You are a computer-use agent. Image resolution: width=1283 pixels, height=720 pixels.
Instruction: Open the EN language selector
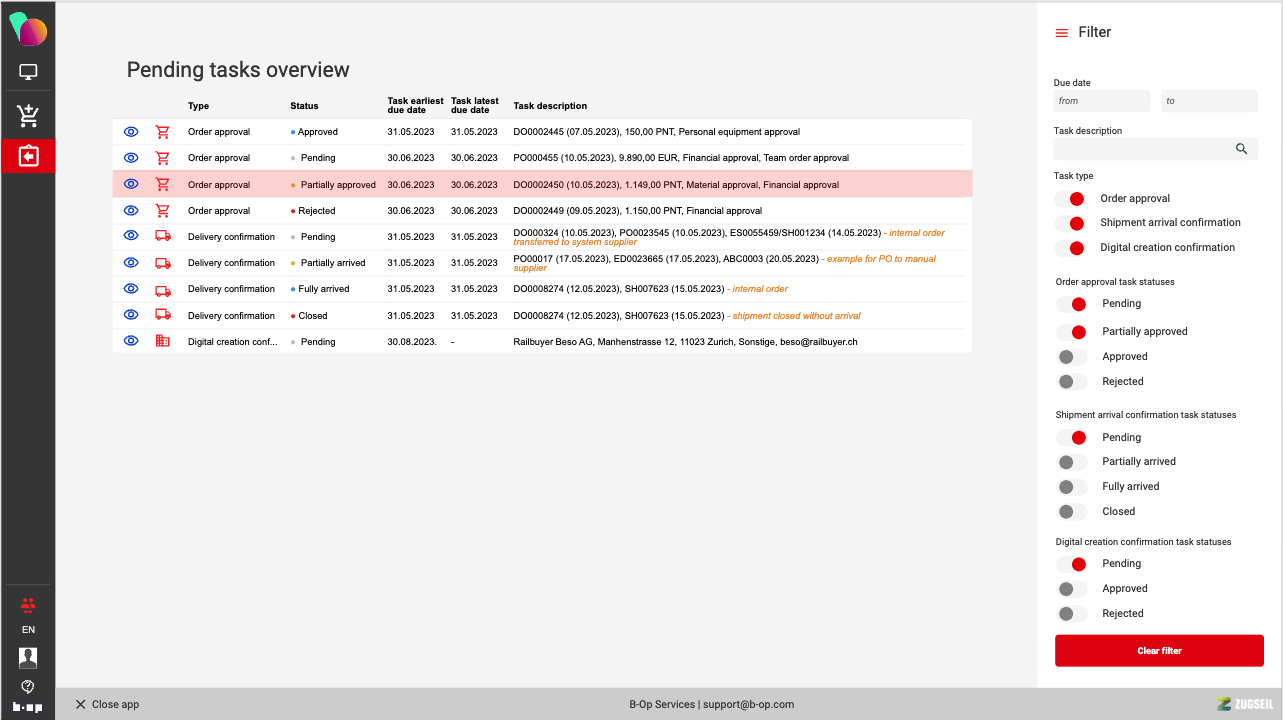[x=28, y=630]
